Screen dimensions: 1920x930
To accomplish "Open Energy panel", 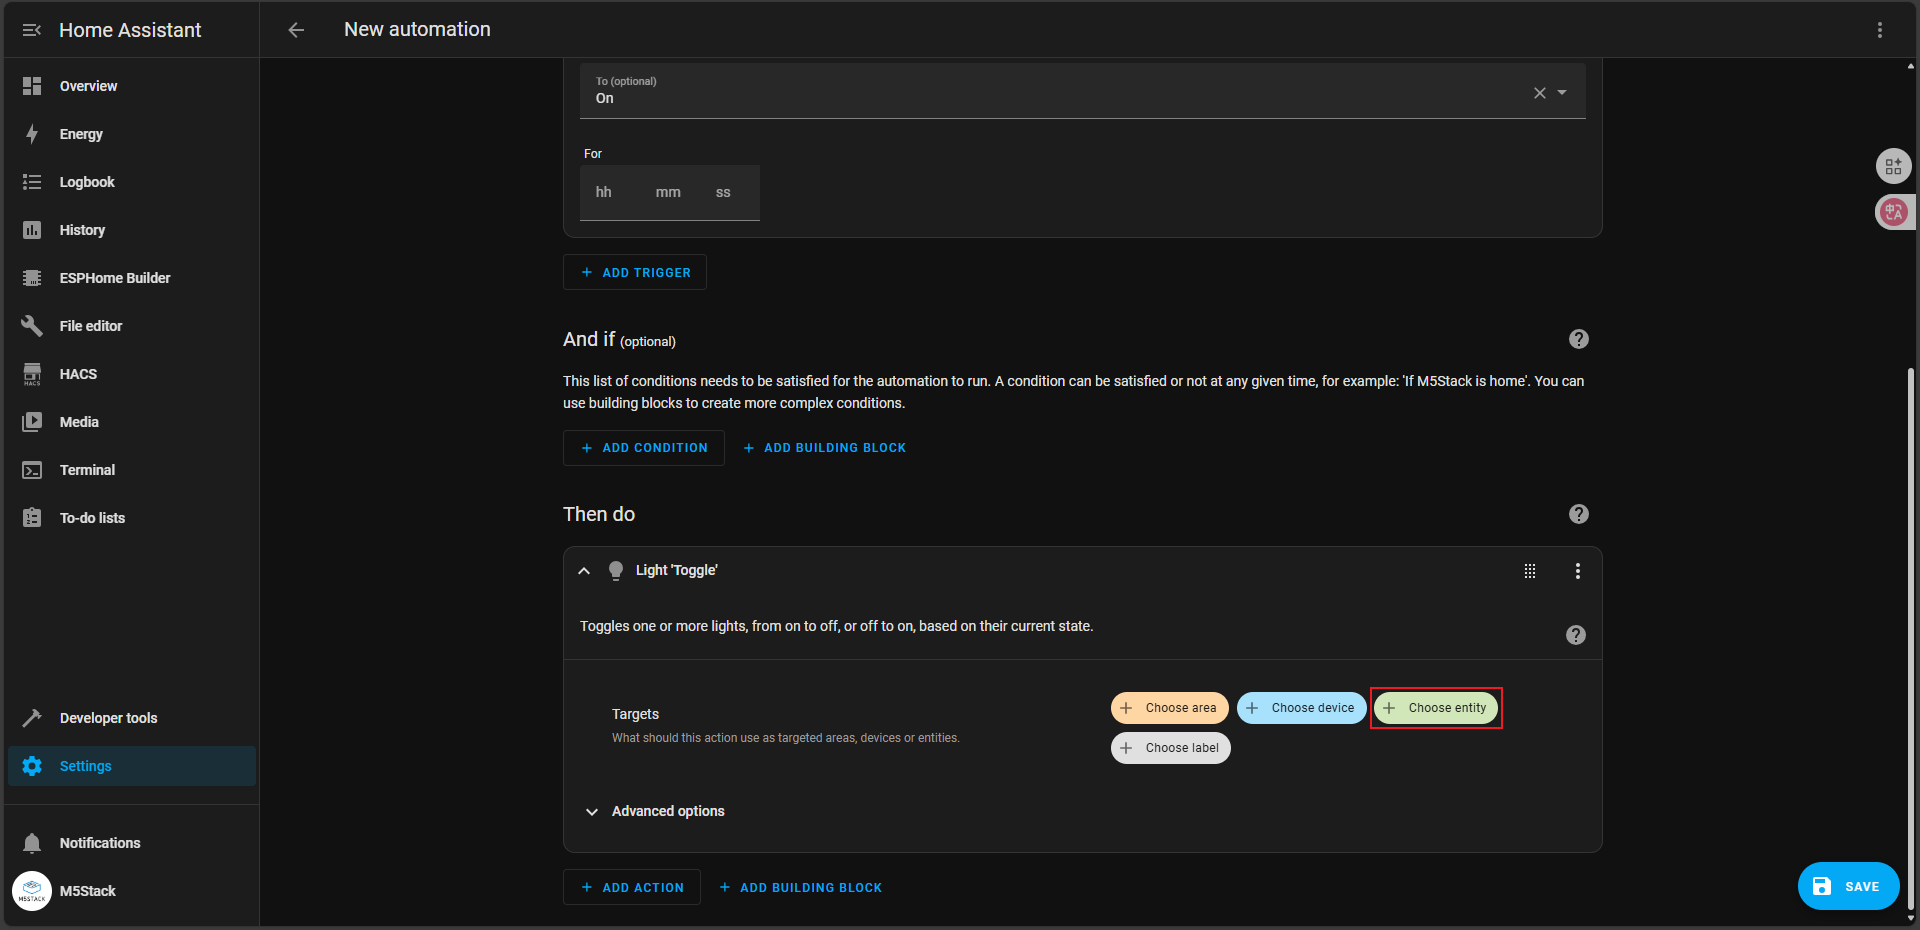I will [x=132, y=134].
